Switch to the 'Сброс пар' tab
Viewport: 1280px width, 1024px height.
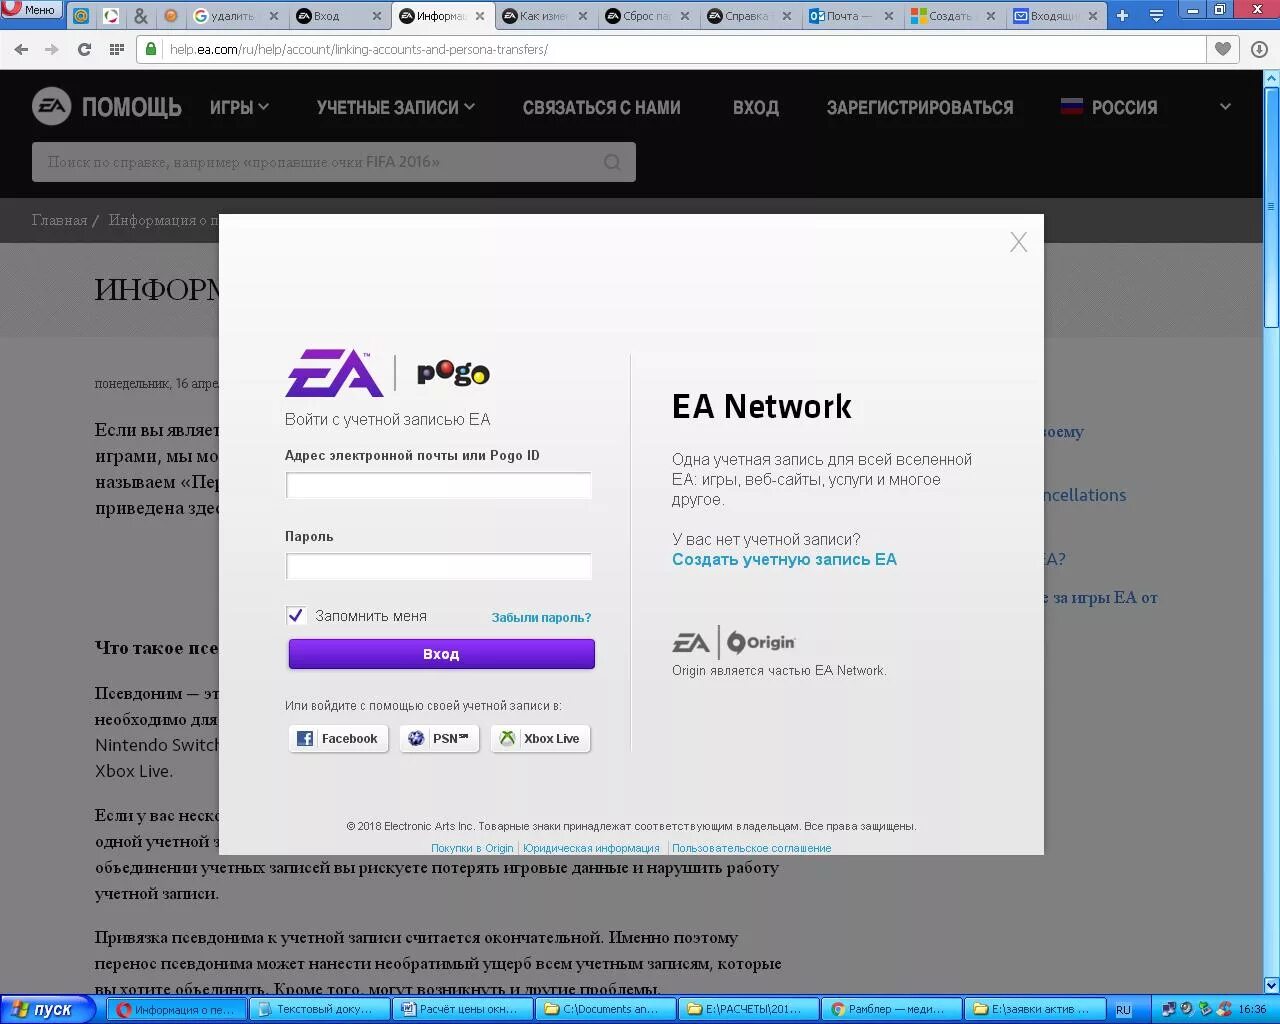648,16
